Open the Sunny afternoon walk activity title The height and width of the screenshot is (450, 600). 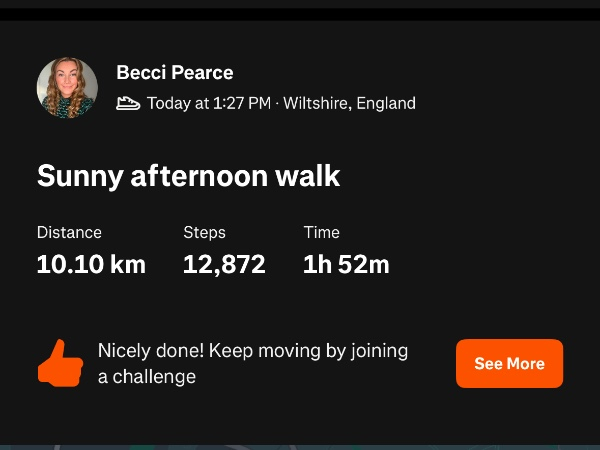point(189,176)
